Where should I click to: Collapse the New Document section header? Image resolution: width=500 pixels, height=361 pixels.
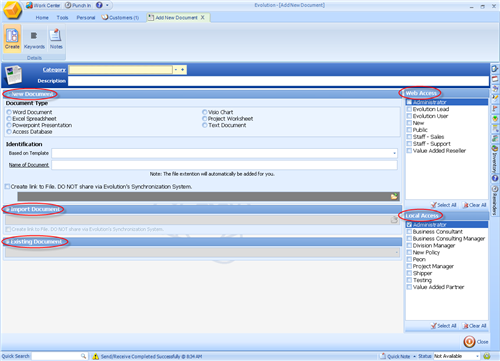point(202,94)
